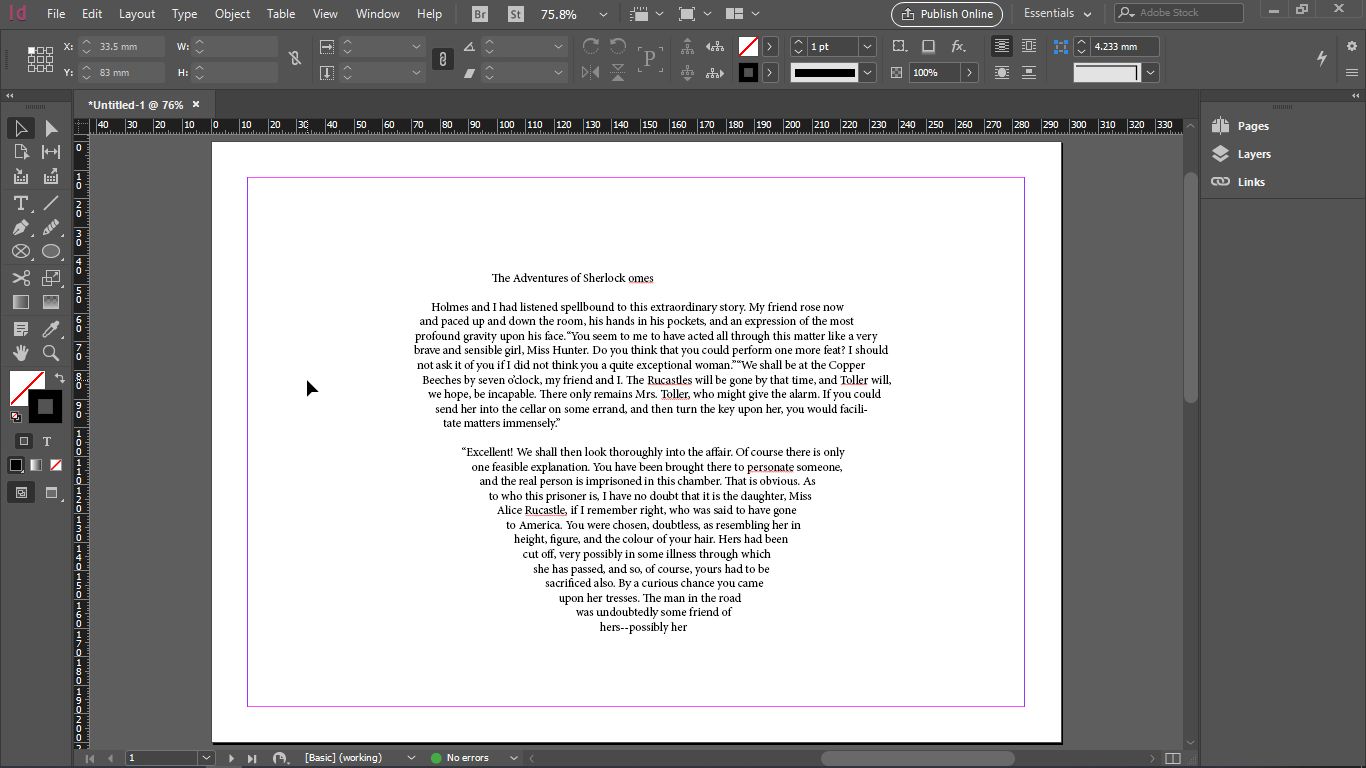Click the Adobe Stock search field

pos(1179,13)
